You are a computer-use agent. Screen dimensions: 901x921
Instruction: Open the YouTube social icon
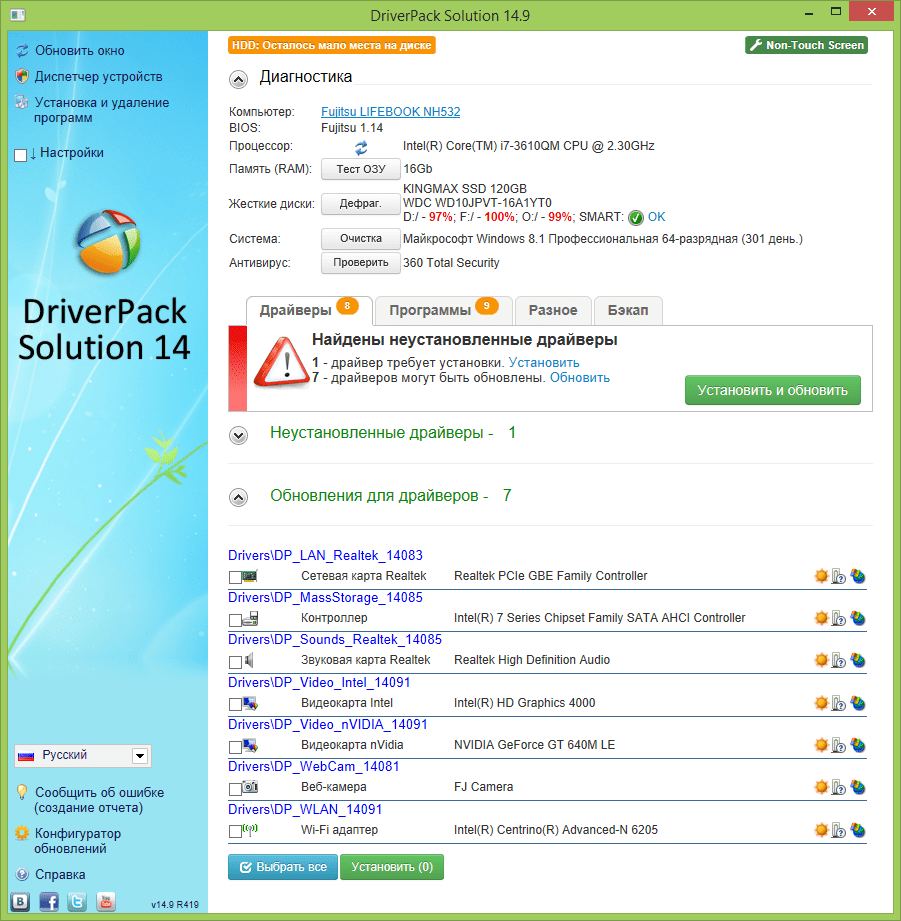[x=106, y=901]
